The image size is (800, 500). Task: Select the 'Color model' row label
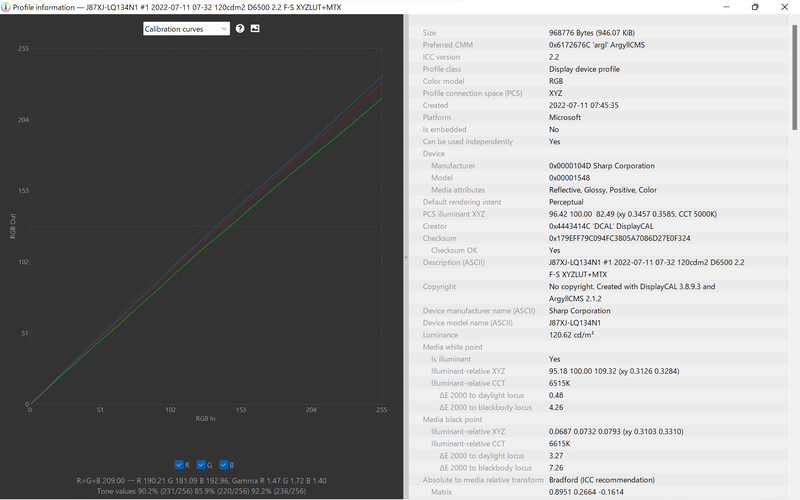443,81
